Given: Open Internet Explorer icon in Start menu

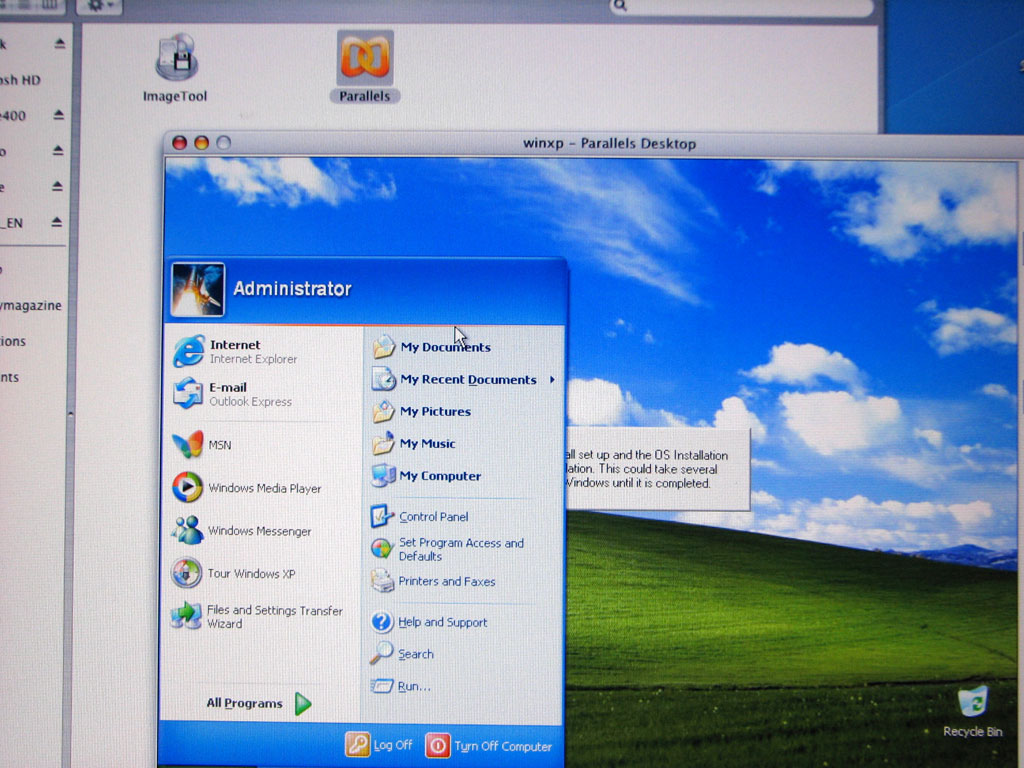Looking at the screenshot, I should coord(188,351).
